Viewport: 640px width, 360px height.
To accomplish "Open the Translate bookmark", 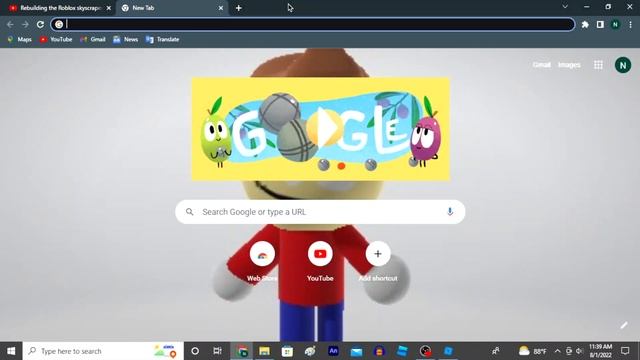I will [x=162, y=40].
